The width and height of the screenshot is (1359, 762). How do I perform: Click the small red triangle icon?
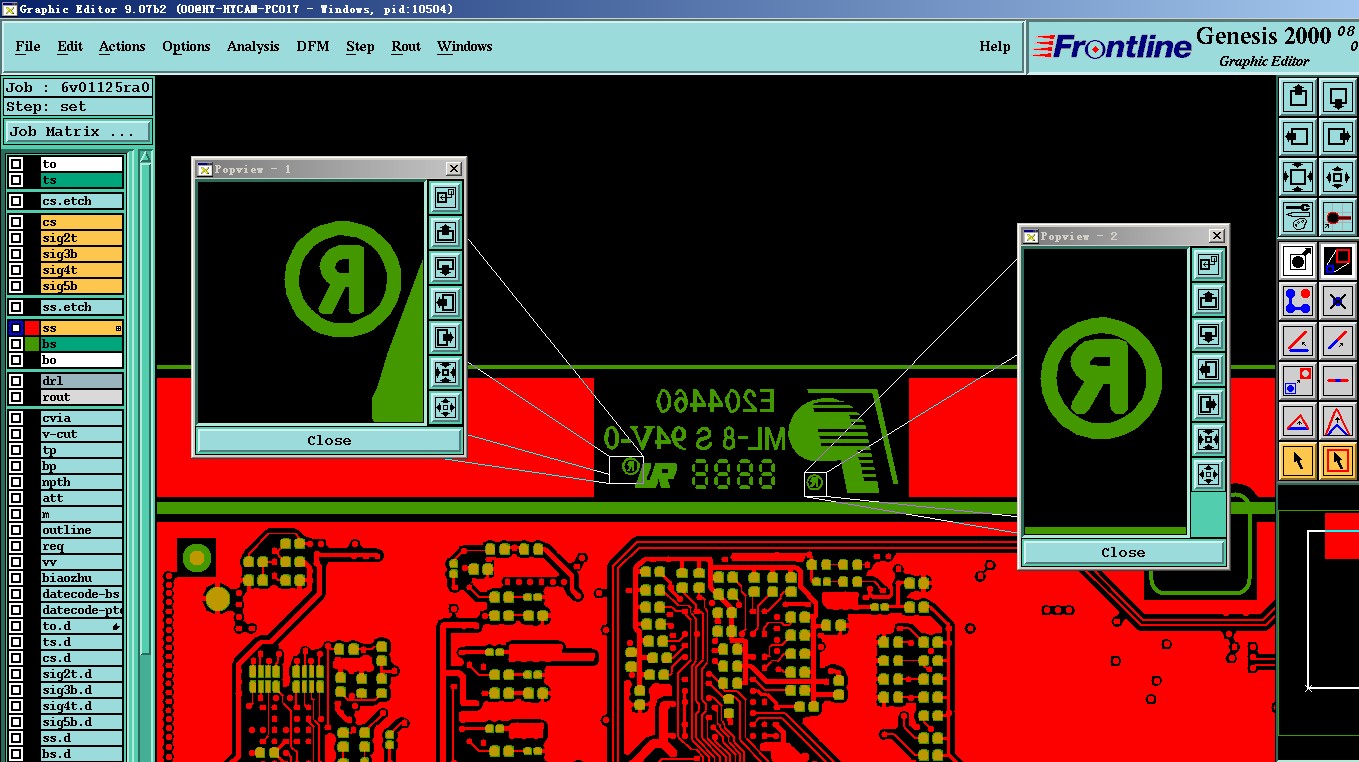pyautogui.click(x=1298, y=421)
